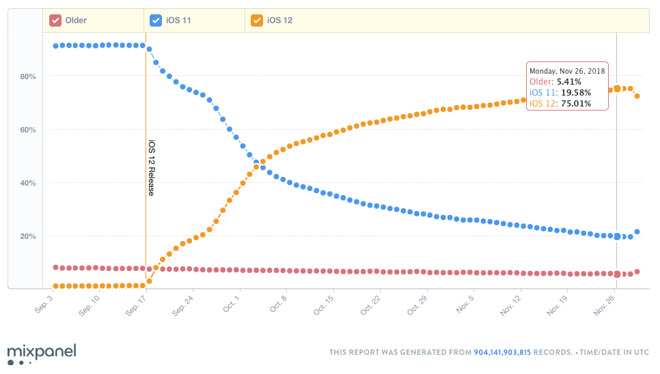This screenshot has width=660, height=374.
Task: Click the iOS 12 Release vertical marker label
Action: (152, 168)
